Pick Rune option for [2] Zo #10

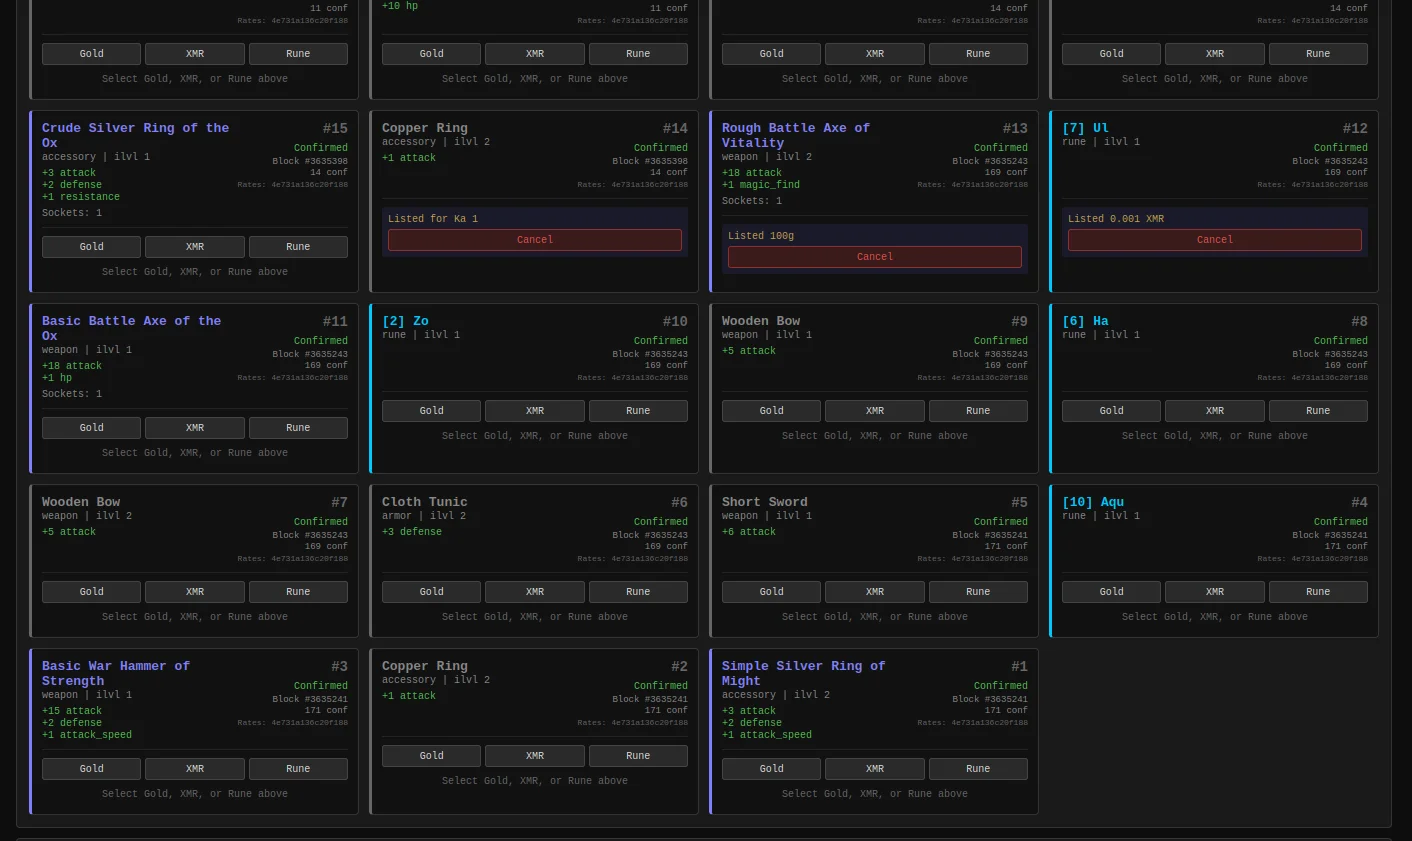637,411
